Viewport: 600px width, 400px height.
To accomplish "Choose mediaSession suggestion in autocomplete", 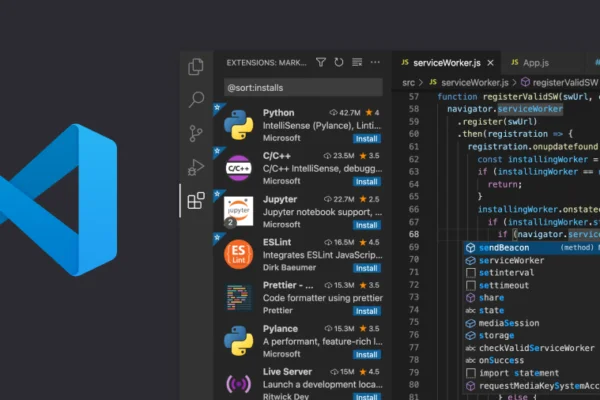I will pyautogui.click(x=532, y=323).
